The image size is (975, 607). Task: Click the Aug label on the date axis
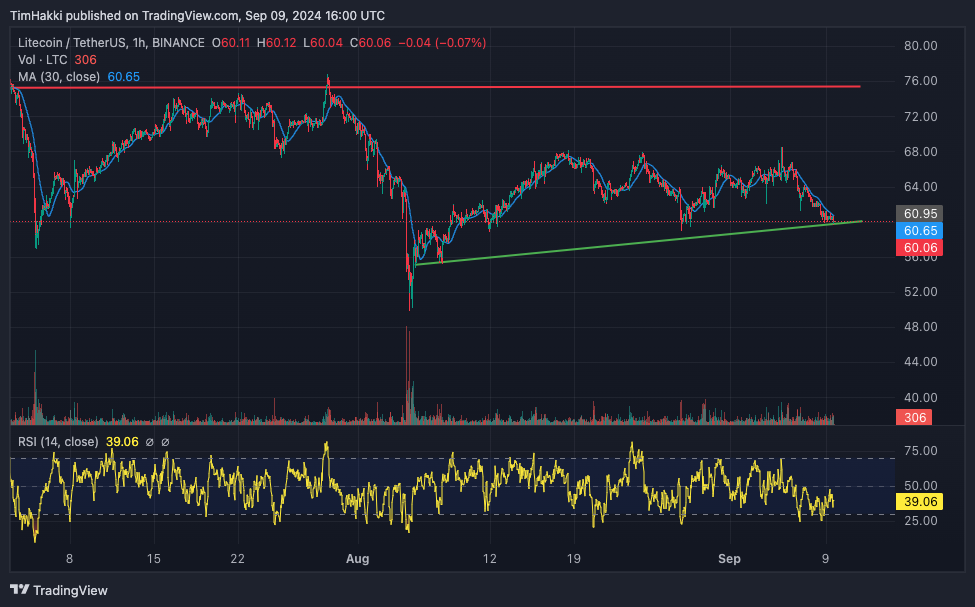coord(358,558)
